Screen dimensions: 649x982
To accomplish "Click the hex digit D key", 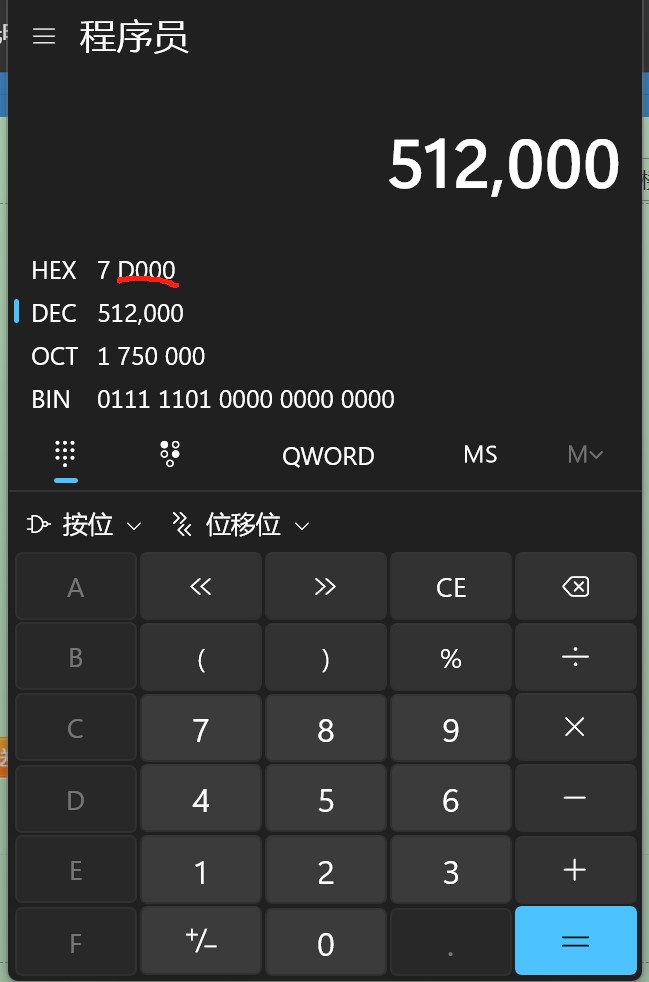I will tap(76, 799).
